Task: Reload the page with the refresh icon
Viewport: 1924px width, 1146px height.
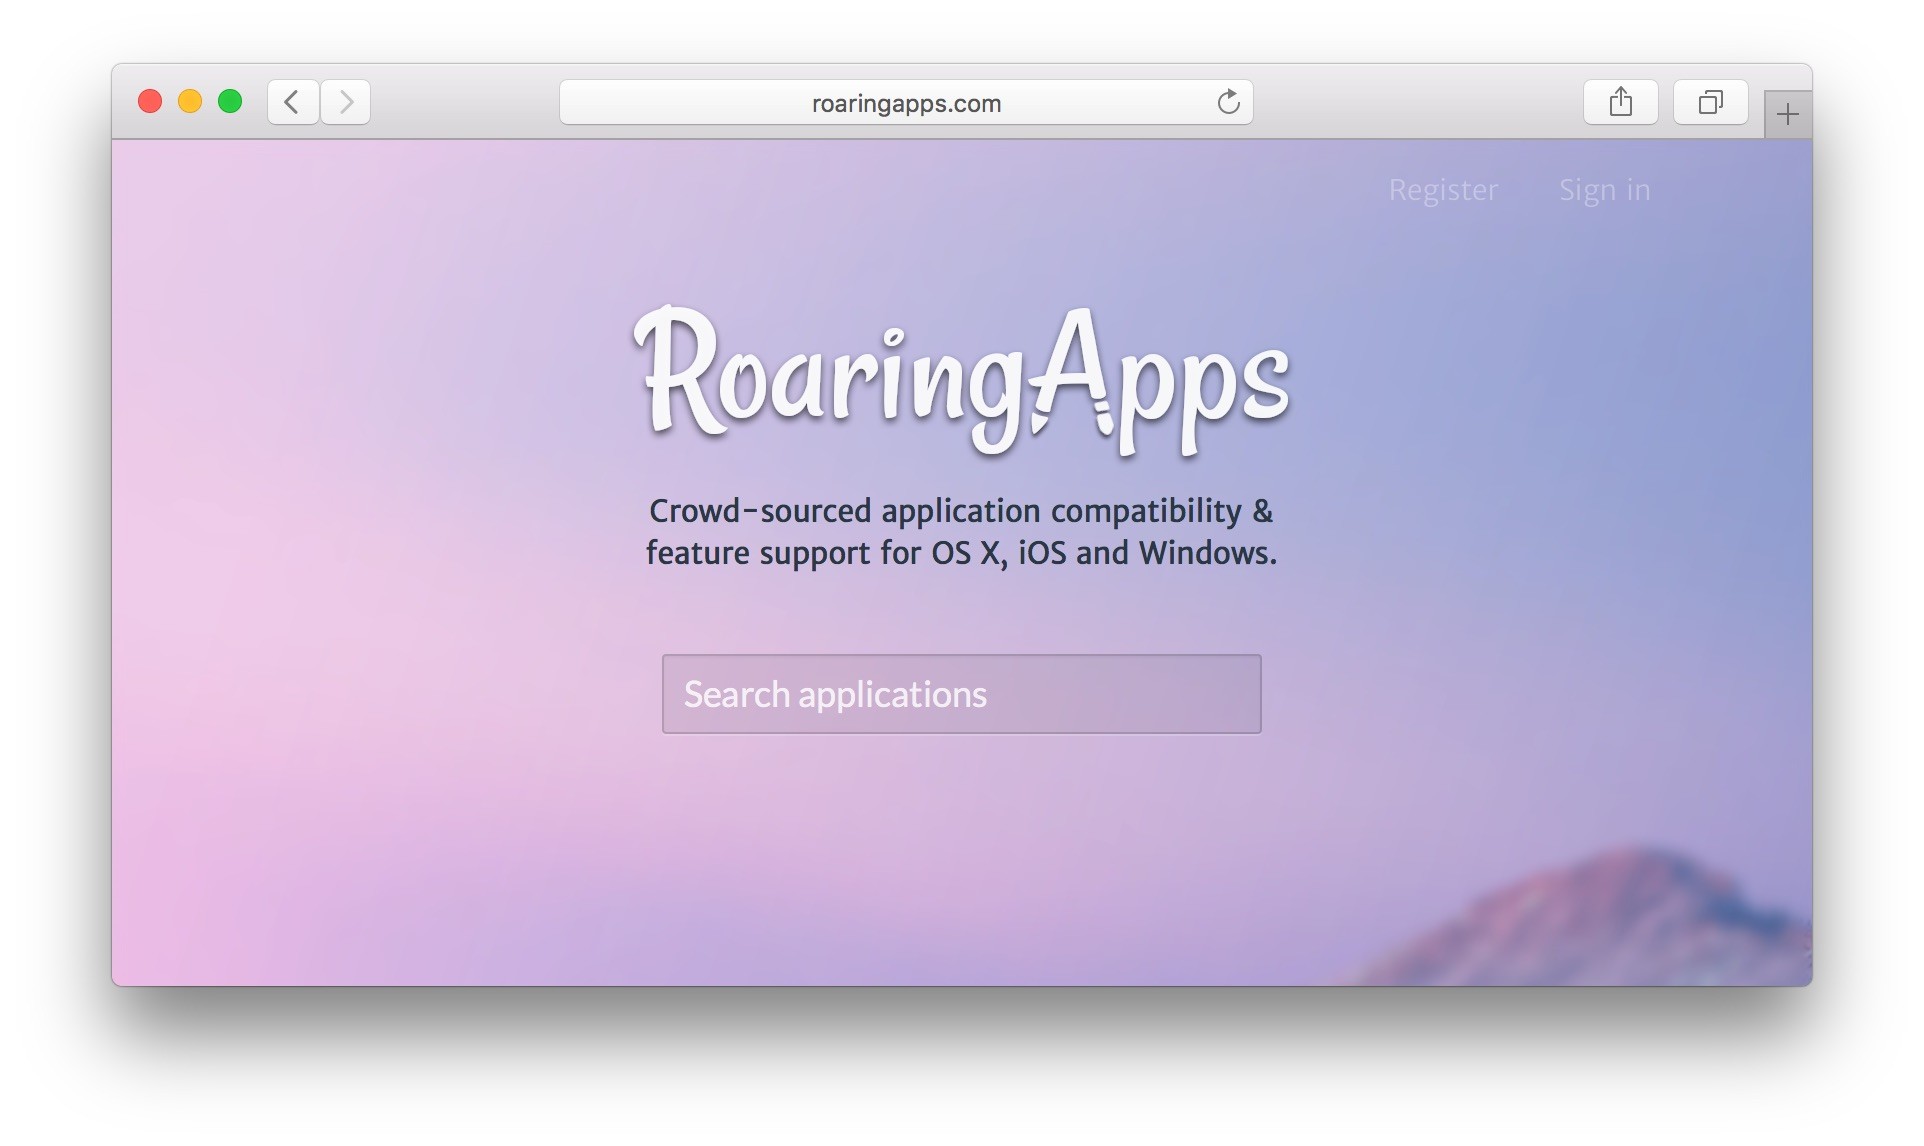Action: tap(1228, 102)
